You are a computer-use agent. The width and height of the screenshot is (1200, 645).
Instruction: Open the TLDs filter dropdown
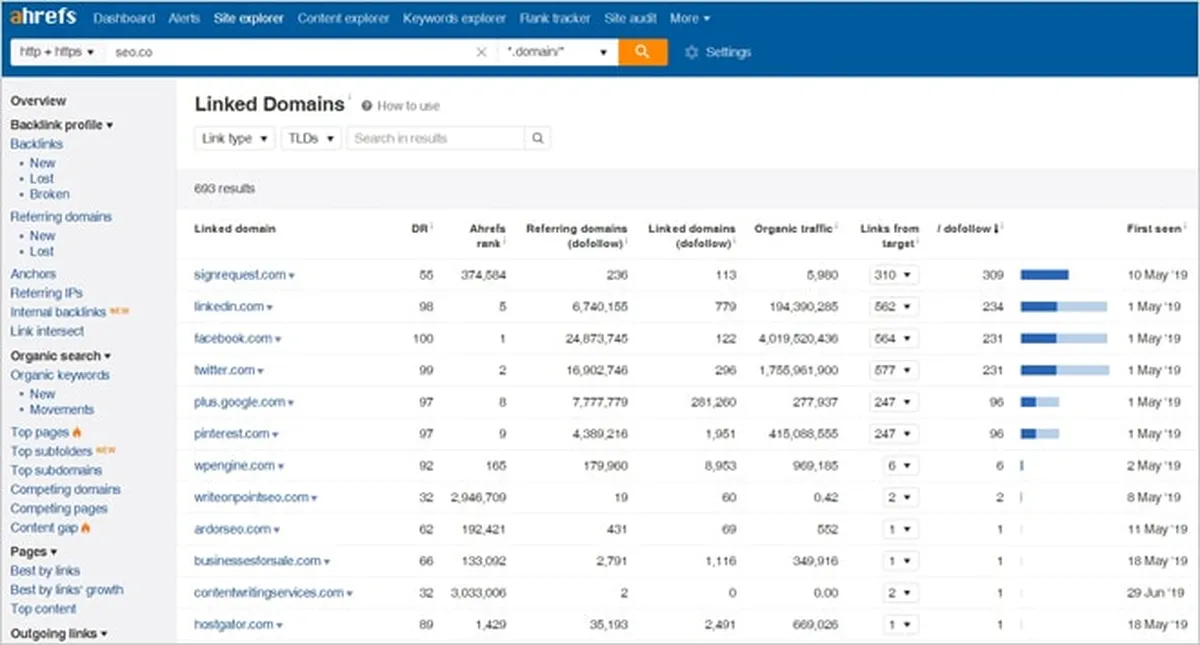pos(311,138)
